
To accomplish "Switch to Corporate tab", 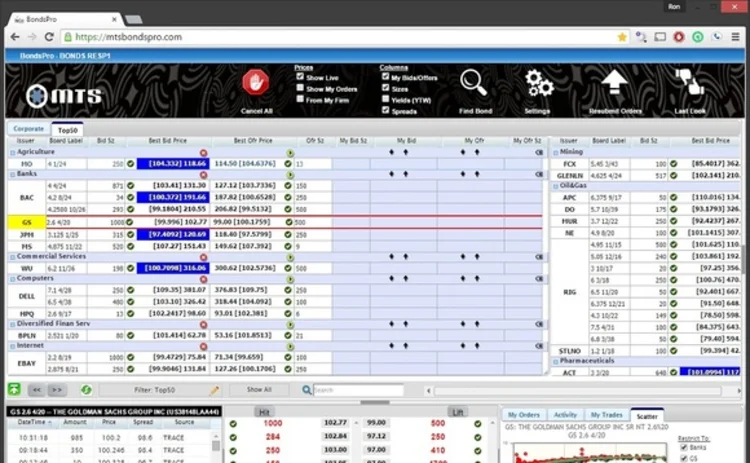I will pyautogui.click(x=29, y=129).
